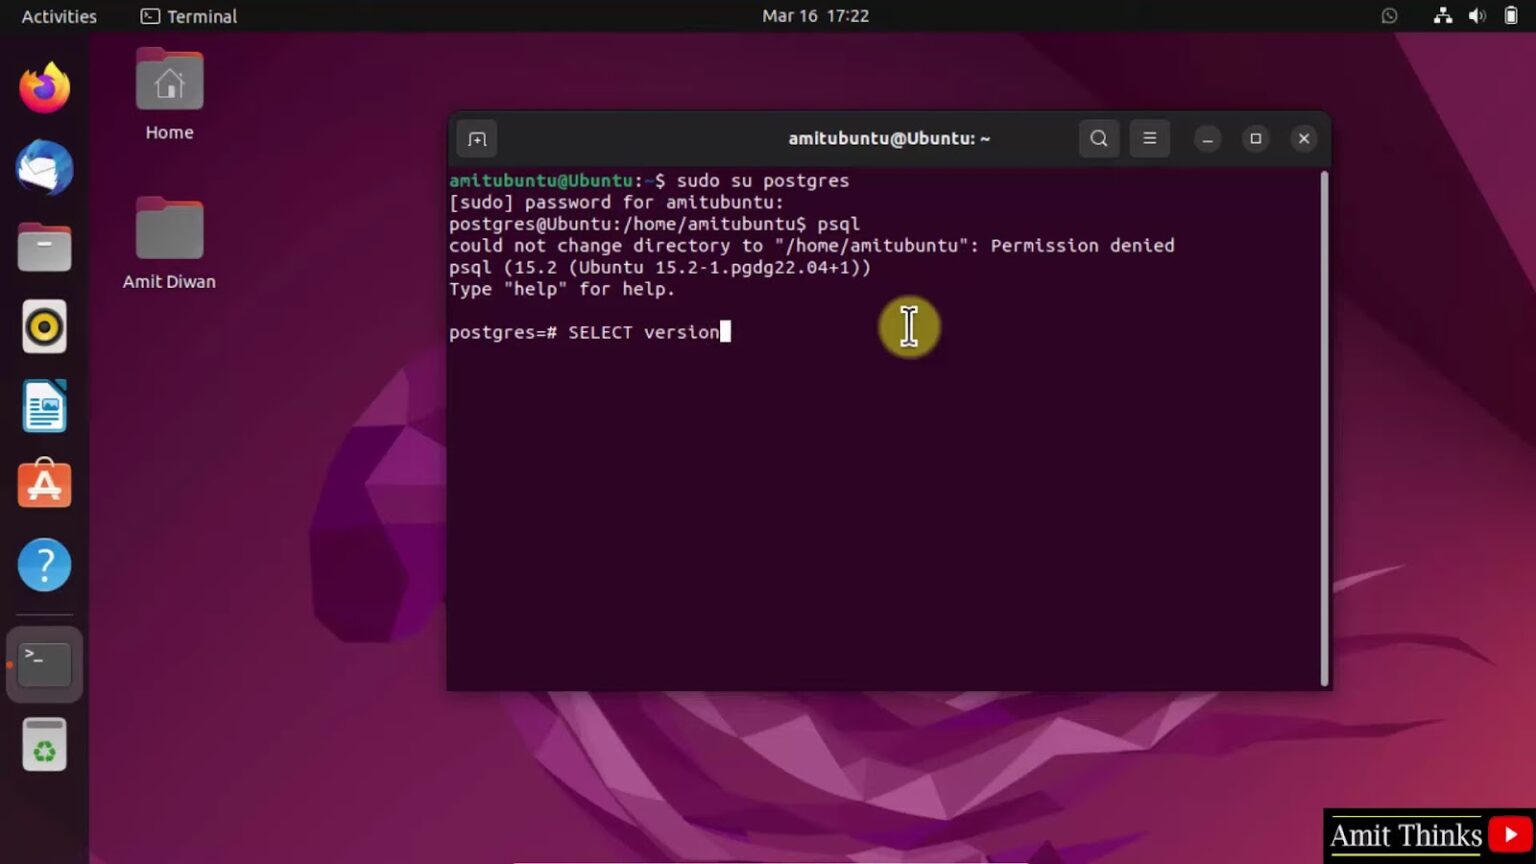Open Thunderbird mail from the dock

(44, 168)
